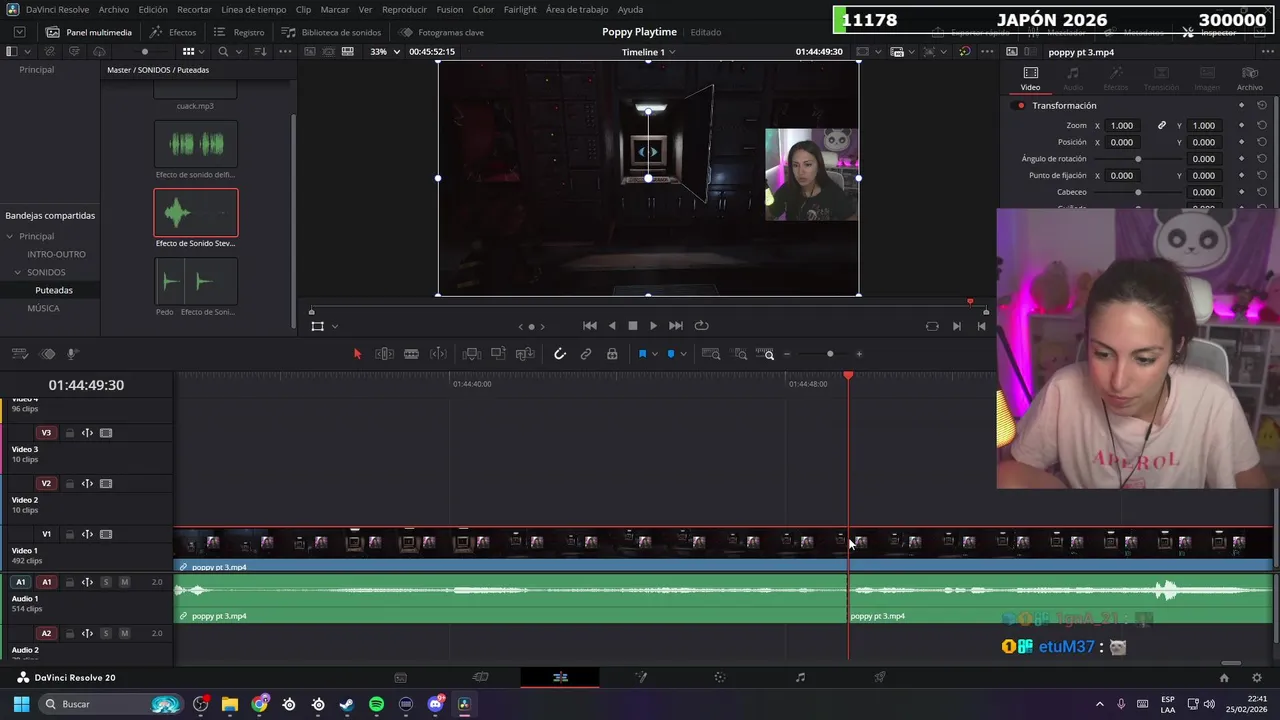
Task: Collapse the Principal bin in shared bins
Action: [x=10, y=237]
